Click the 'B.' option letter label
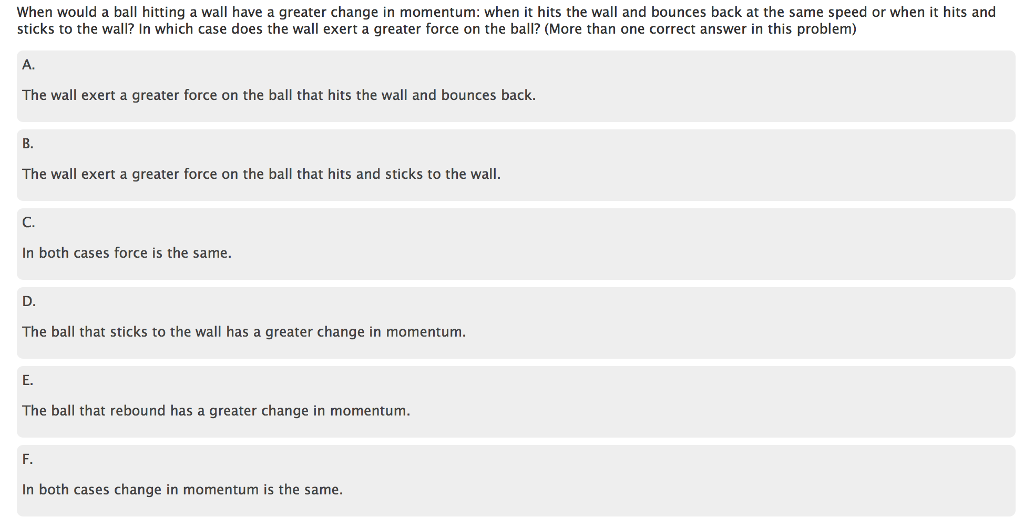Viewport: 1024px width, 527px height. click(x=28, y=143)
